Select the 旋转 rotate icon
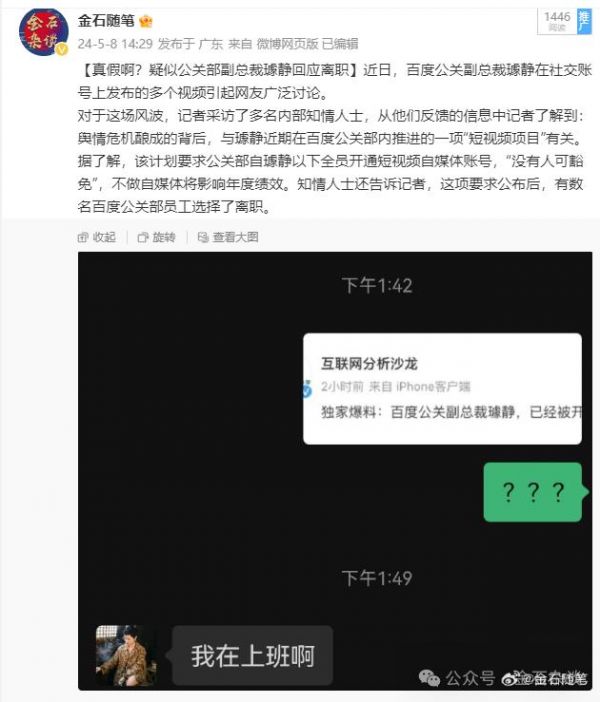Screen dimensions: 600x702 142,237
